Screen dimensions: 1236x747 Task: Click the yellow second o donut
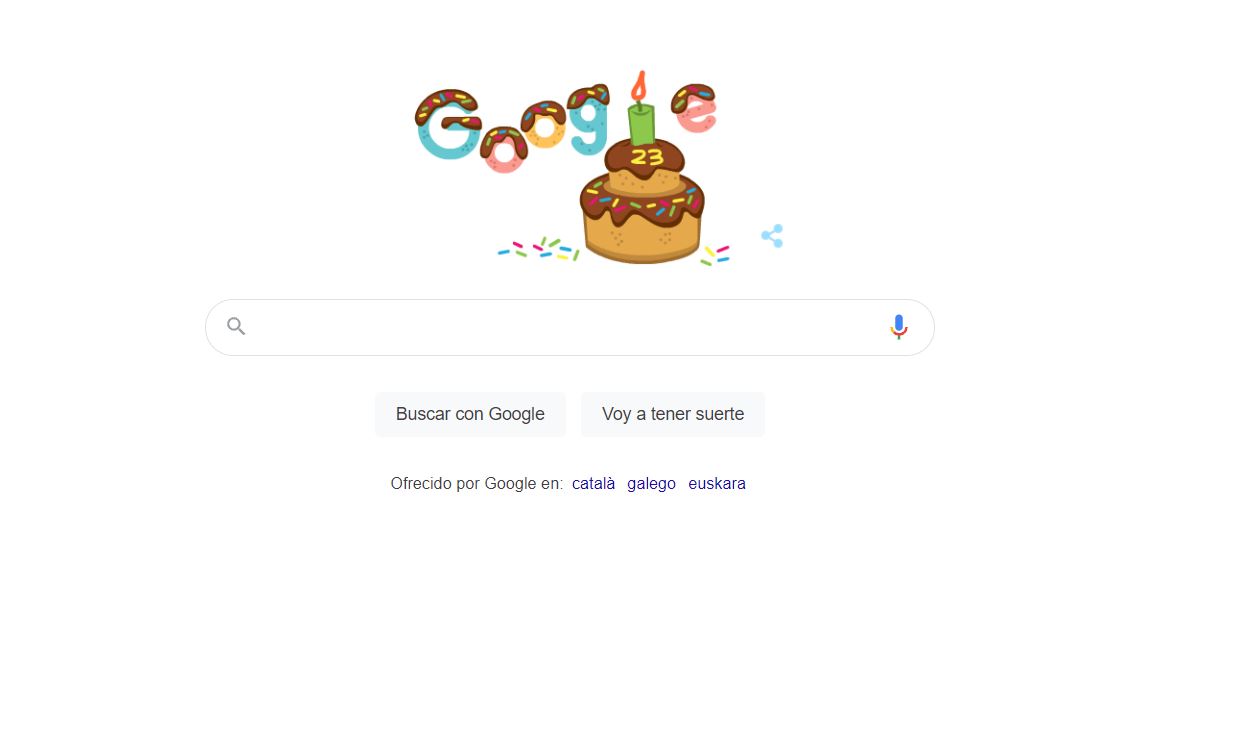(x=544, y=125)
